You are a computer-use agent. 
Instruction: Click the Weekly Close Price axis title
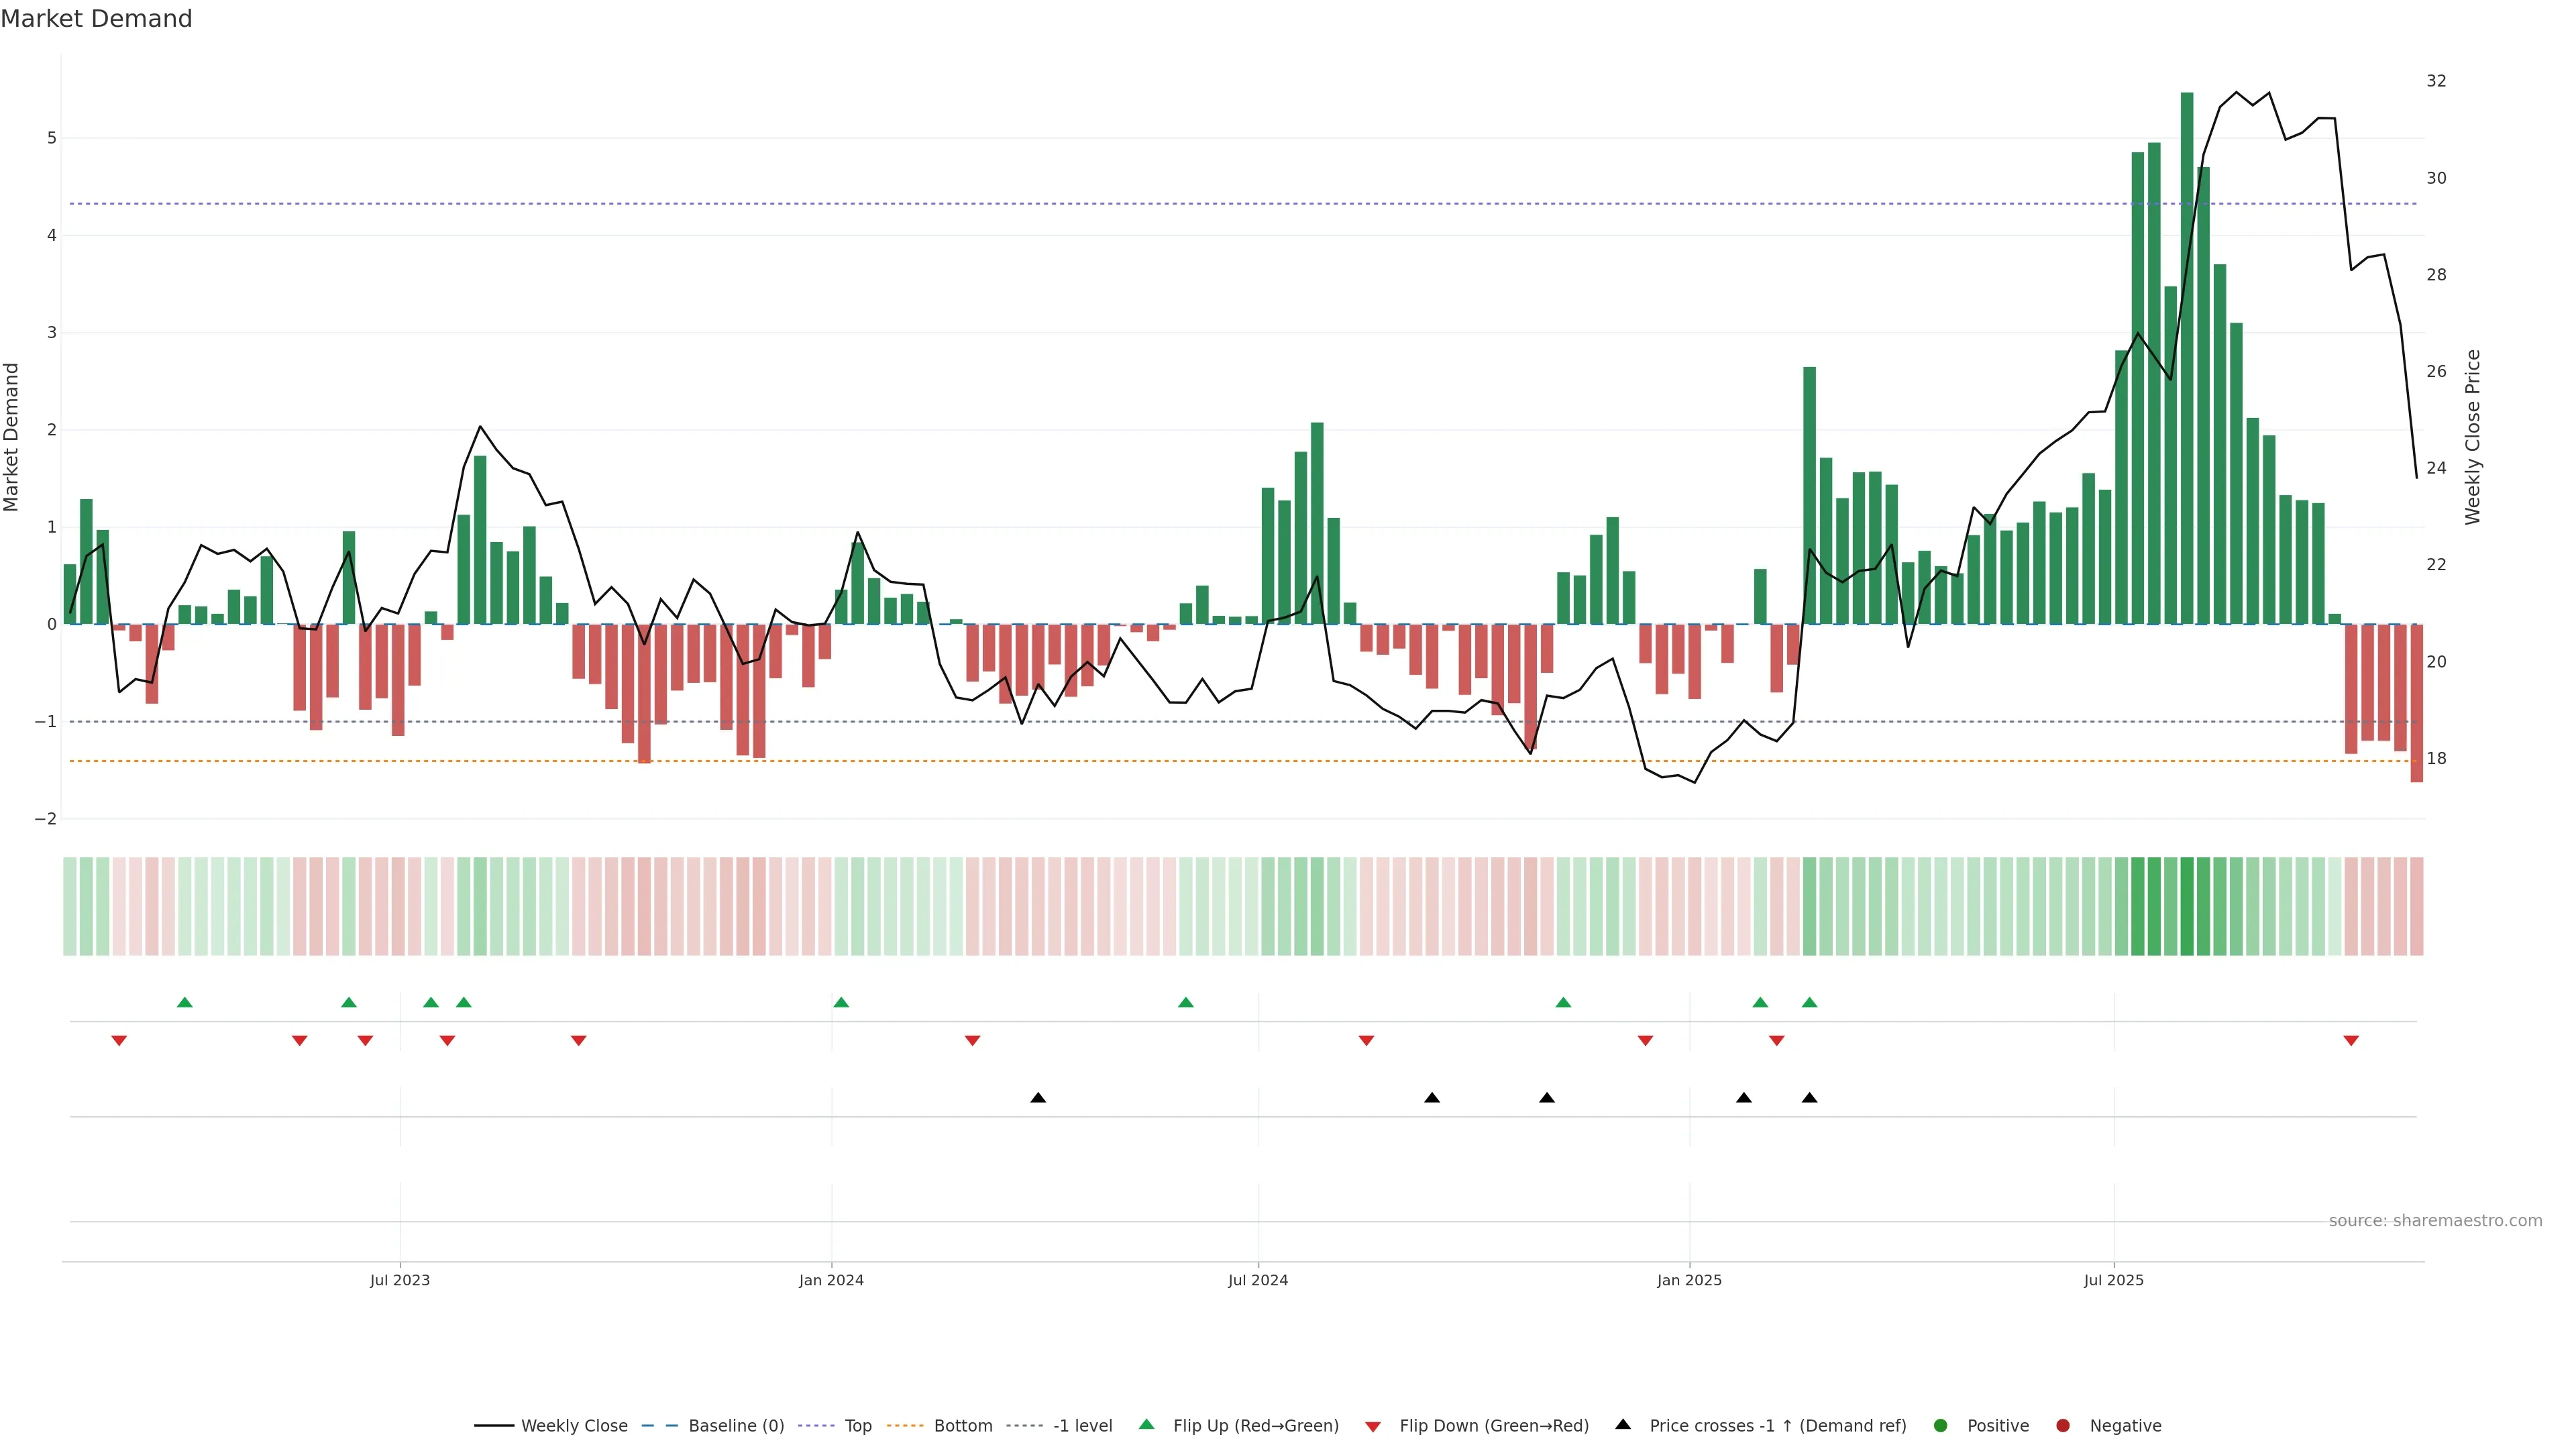2472,437
